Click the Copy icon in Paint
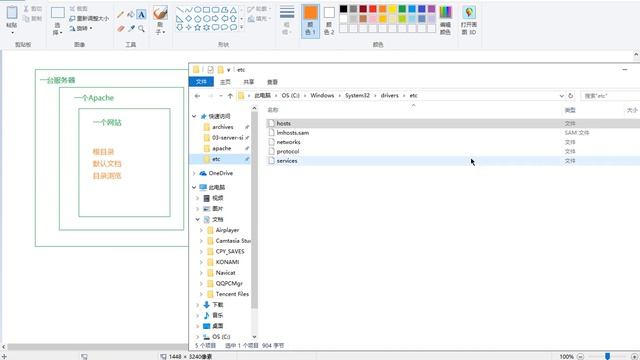Viewport: 640px width, 360px height. 27,18
